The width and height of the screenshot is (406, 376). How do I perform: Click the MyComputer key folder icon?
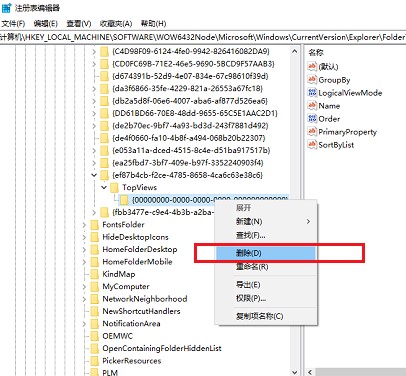[95, 286]
